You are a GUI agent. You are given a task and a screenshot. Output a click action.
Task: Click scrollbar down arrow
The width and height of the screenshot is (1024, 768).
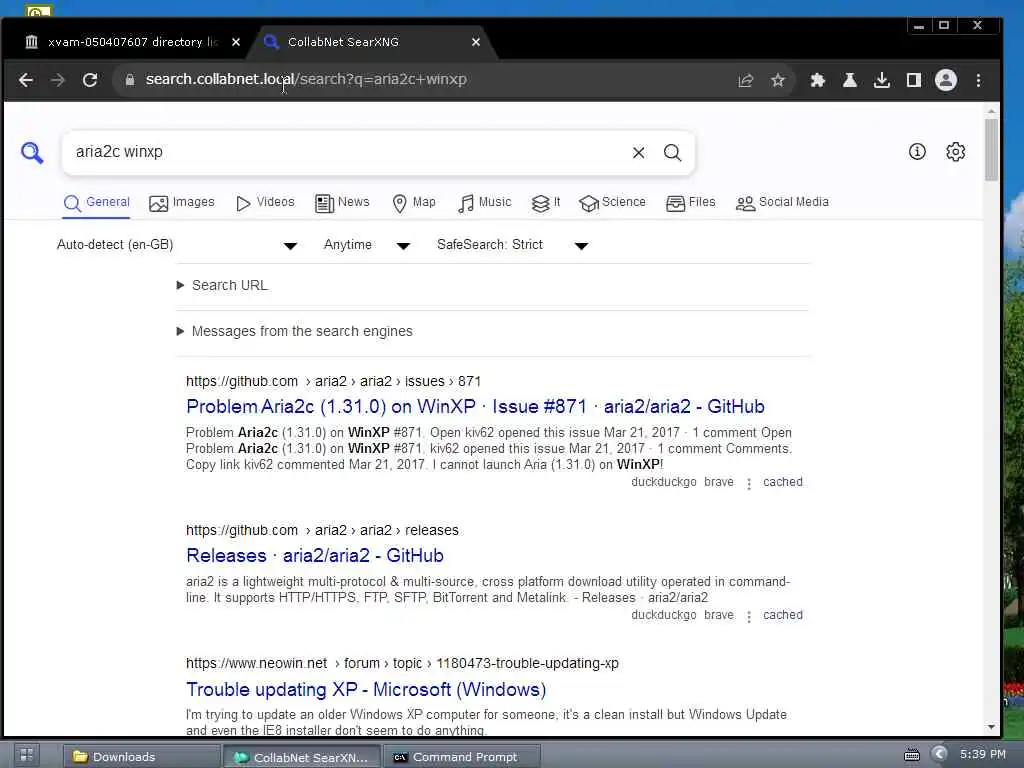click(x=991, y=727)
